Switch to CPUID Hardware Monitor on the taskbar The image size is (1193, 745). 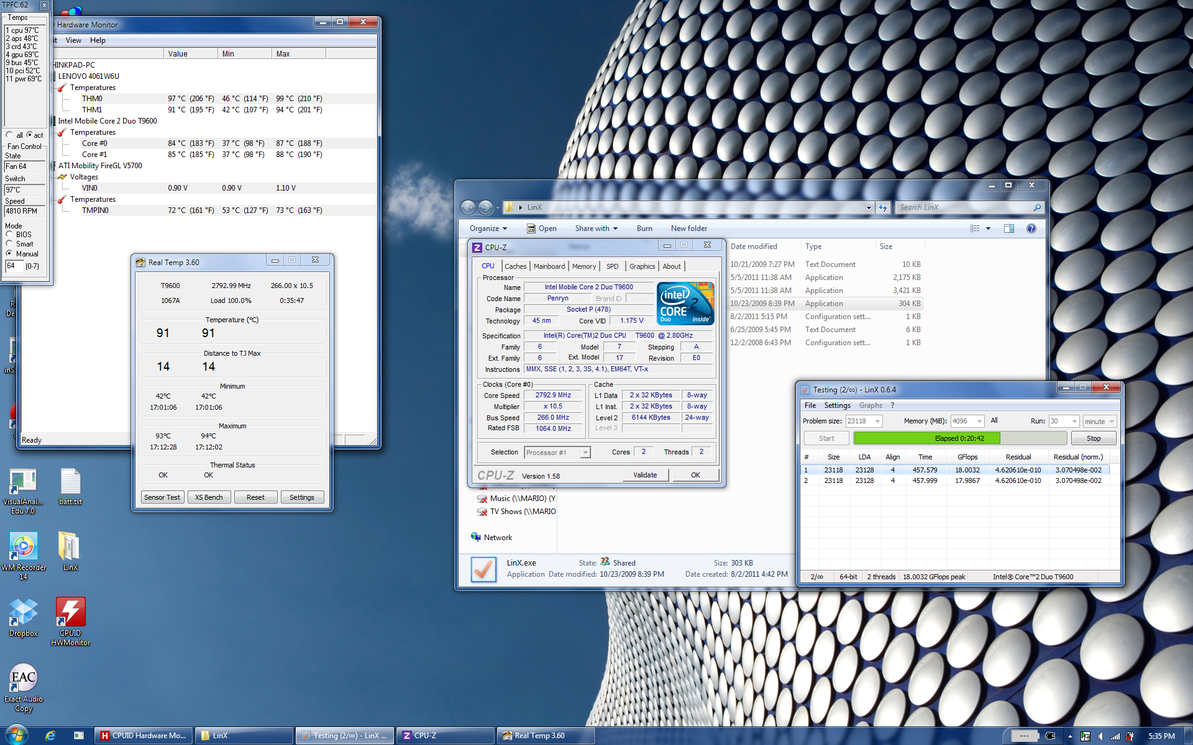[144, 736]
